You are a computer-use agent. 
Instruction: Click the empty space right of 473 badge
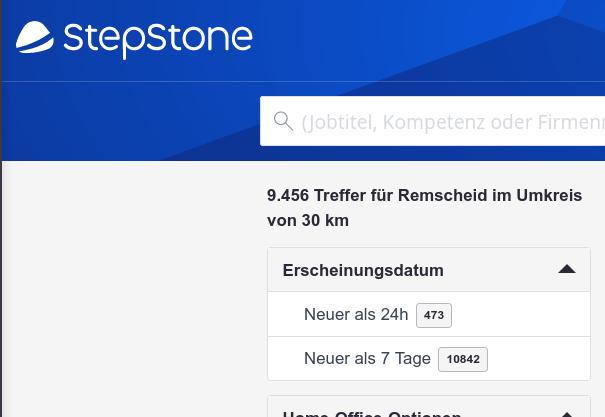pyautogui.click(x=520, y=315)
